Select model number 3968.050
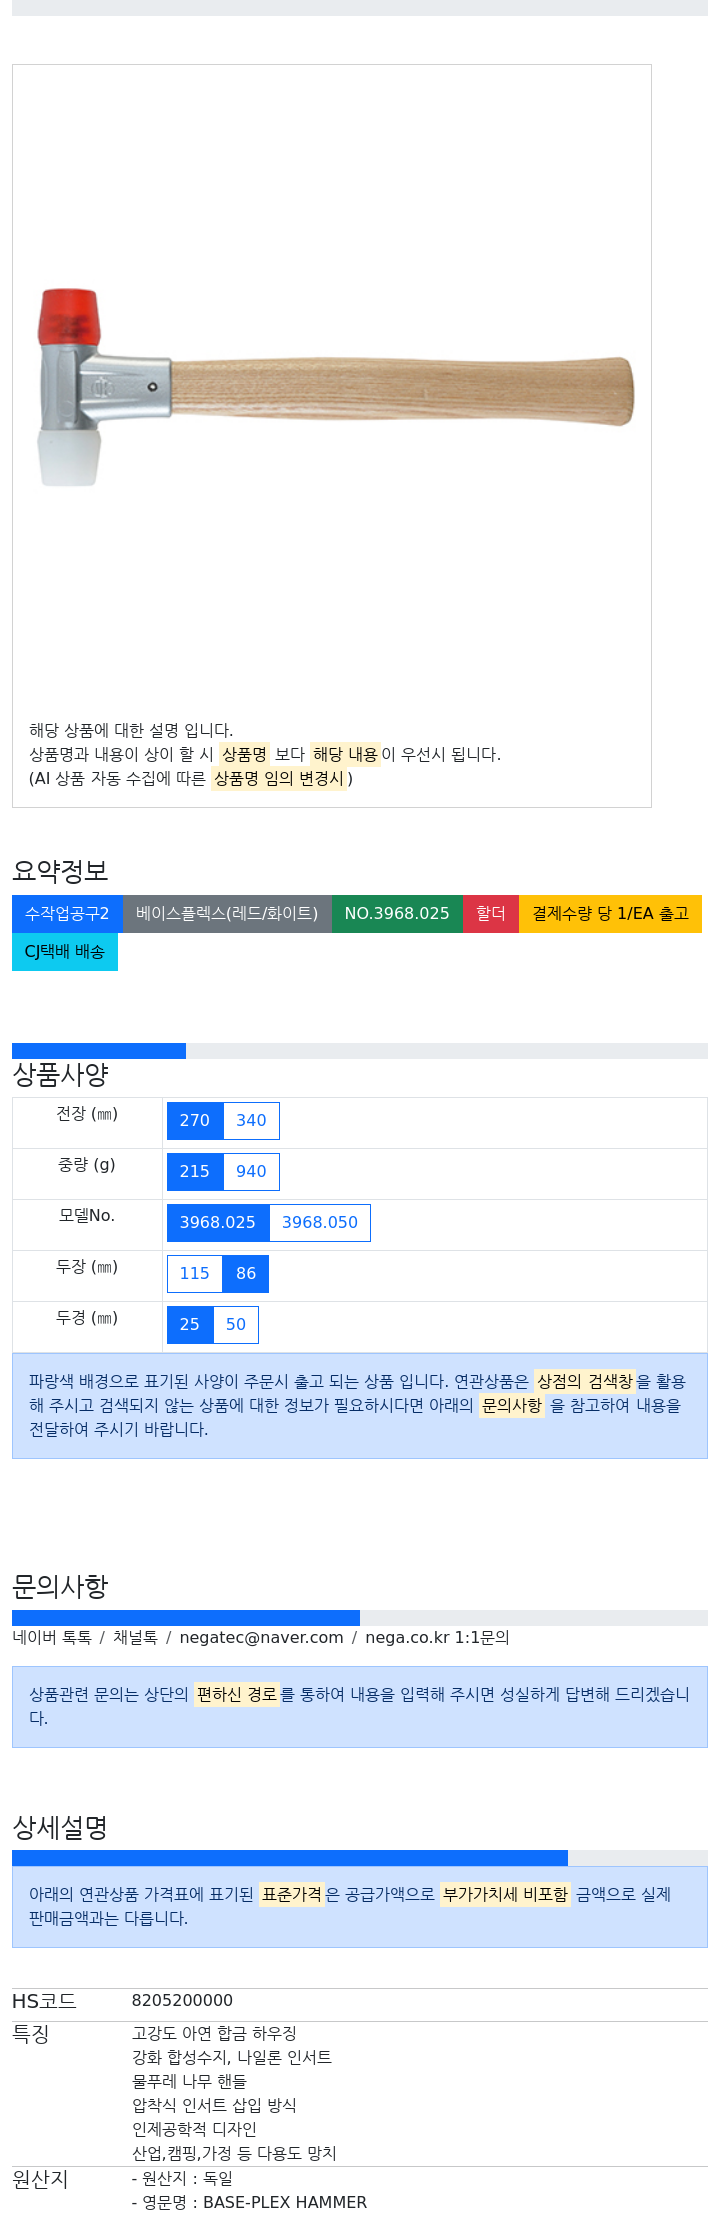 coord(320,1223)
